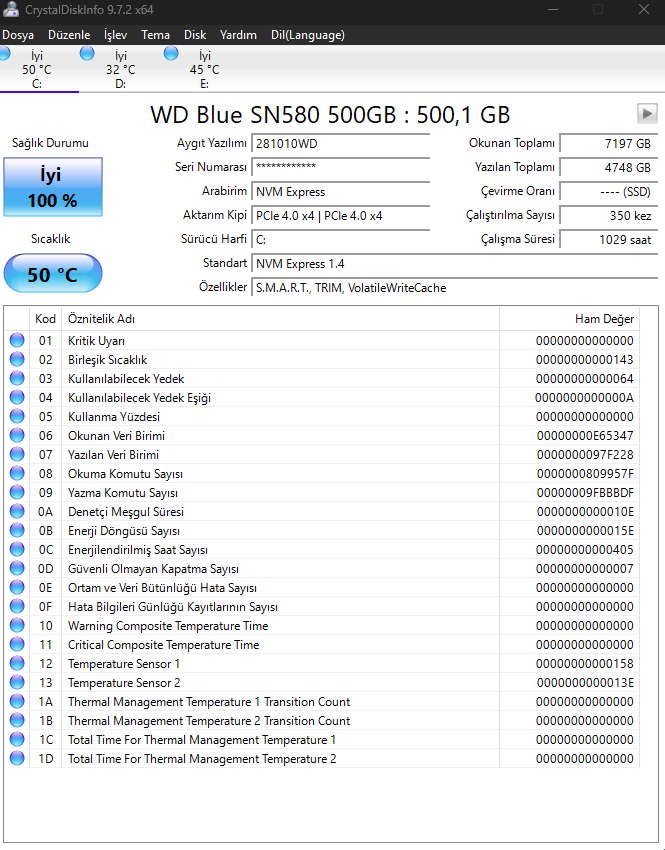The width and height of the screenshot is (665, 850).
Task: Select raw value 00000009FBBBDF
Action: tap(585, 493)
